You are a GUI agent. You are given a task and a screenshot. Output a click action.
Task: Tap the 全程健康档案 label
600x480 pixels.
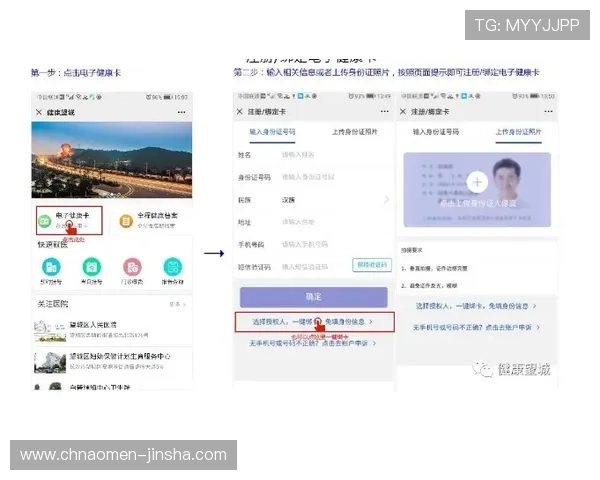[158, 215]
